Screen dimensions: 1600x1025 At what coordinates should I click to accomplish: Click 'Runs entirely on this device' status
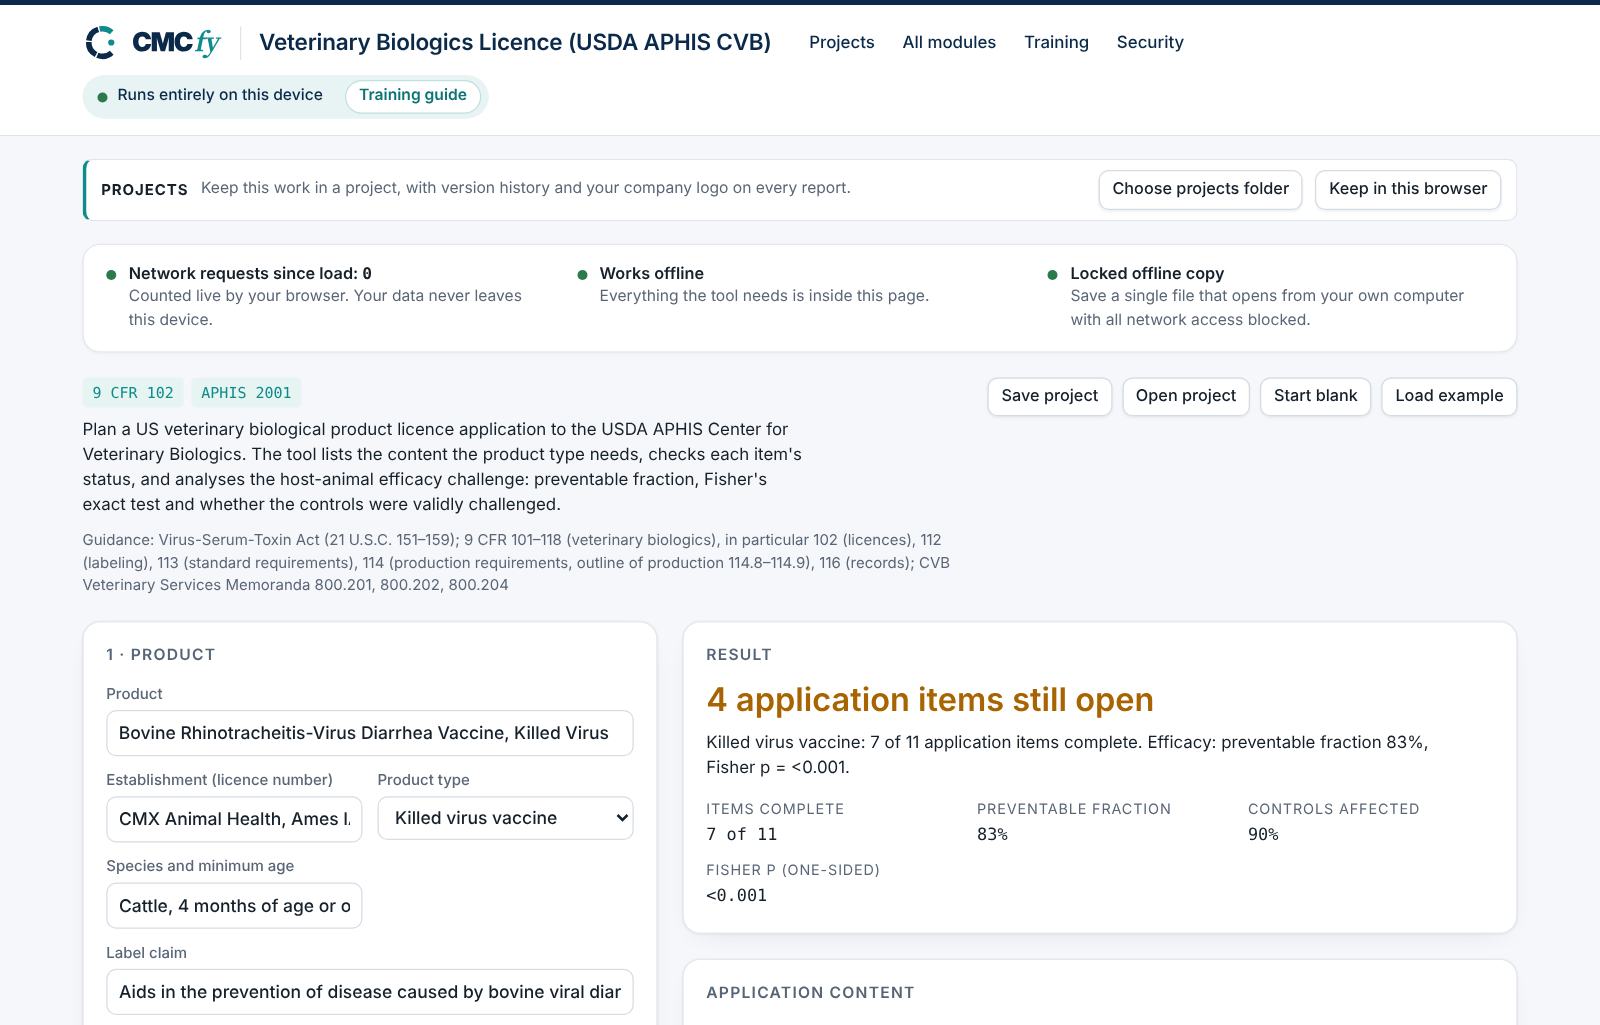[x=219, y=95]
